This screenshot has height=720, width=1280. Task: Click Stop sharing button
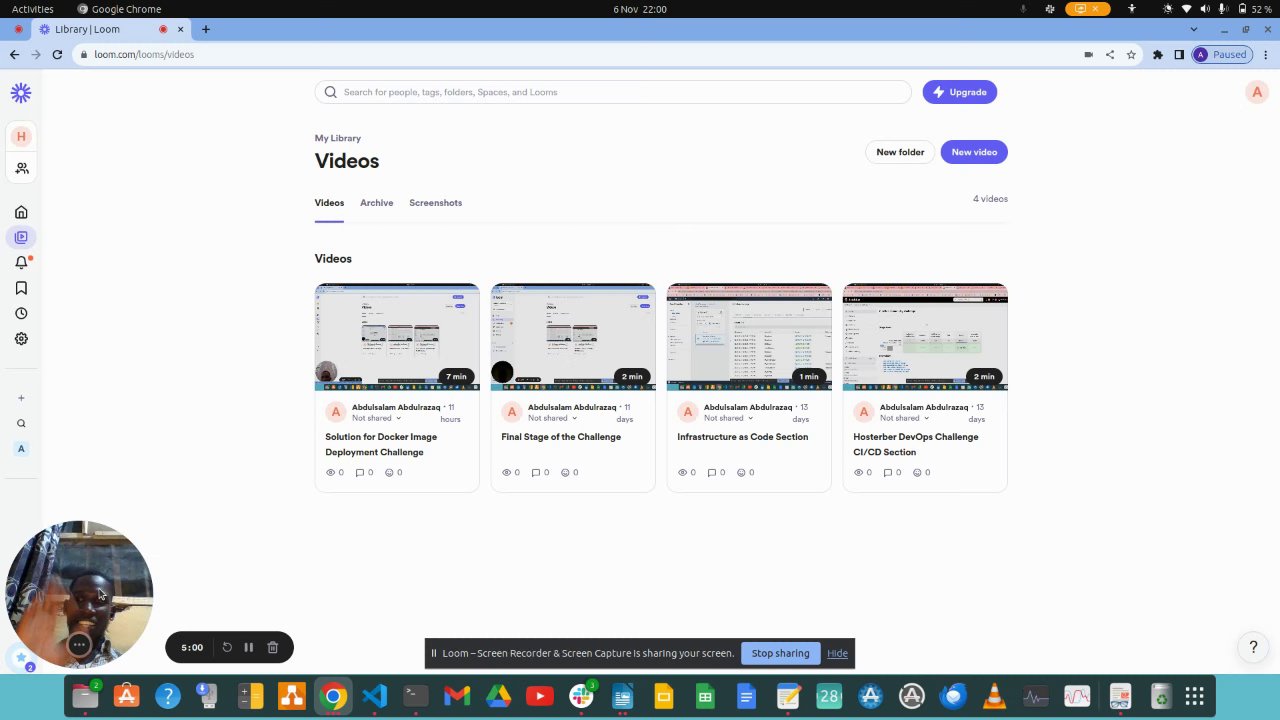pos(780,654)
